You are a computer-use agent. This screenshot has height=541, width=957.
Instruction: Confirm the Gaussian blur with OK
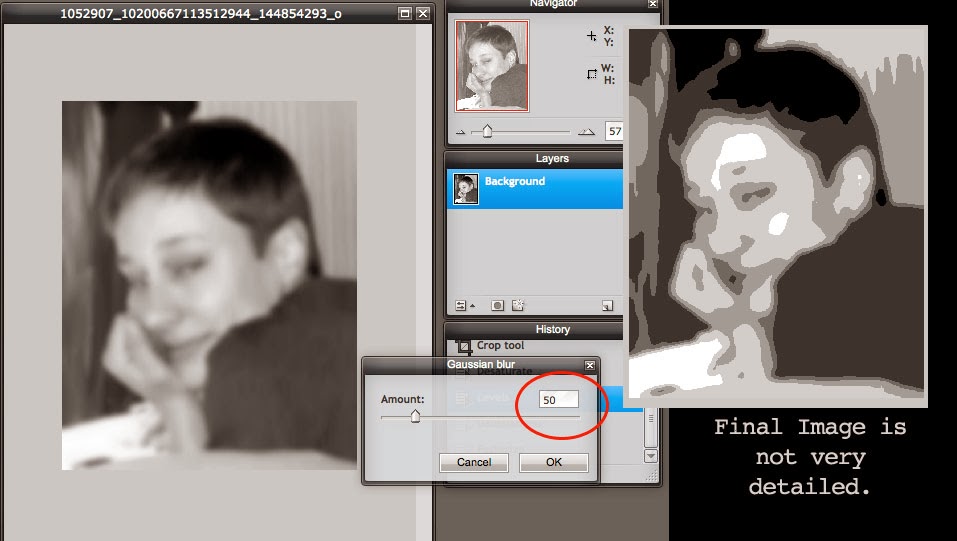point(554,462)
